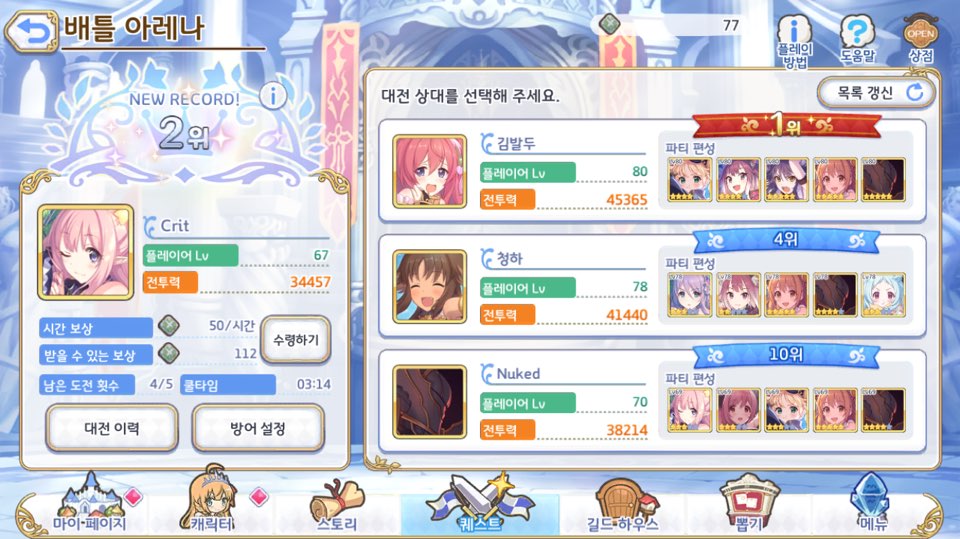Tap Crit player profile portrait
This screenshot has width=960, height=539.
pos(86,252)
